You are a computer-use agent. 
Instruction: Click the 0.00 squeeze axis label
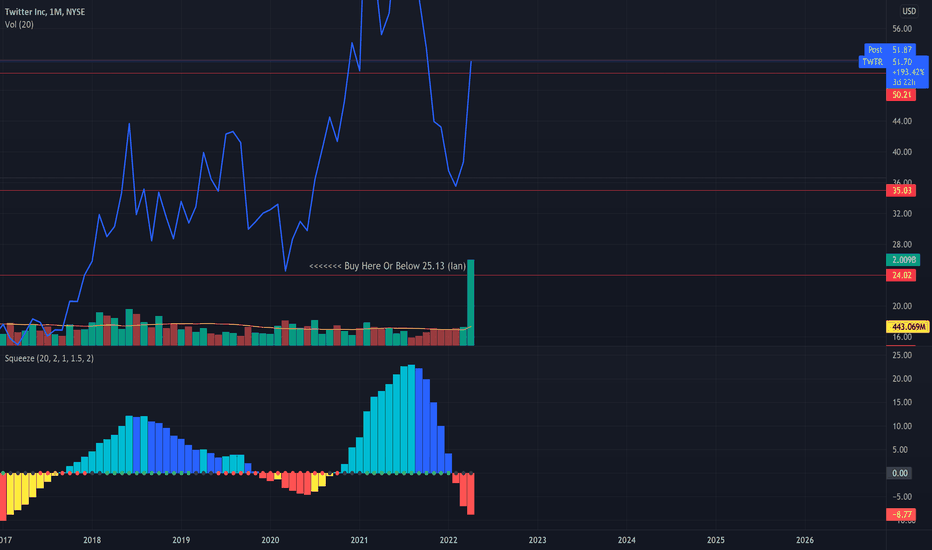coord(900,473)
